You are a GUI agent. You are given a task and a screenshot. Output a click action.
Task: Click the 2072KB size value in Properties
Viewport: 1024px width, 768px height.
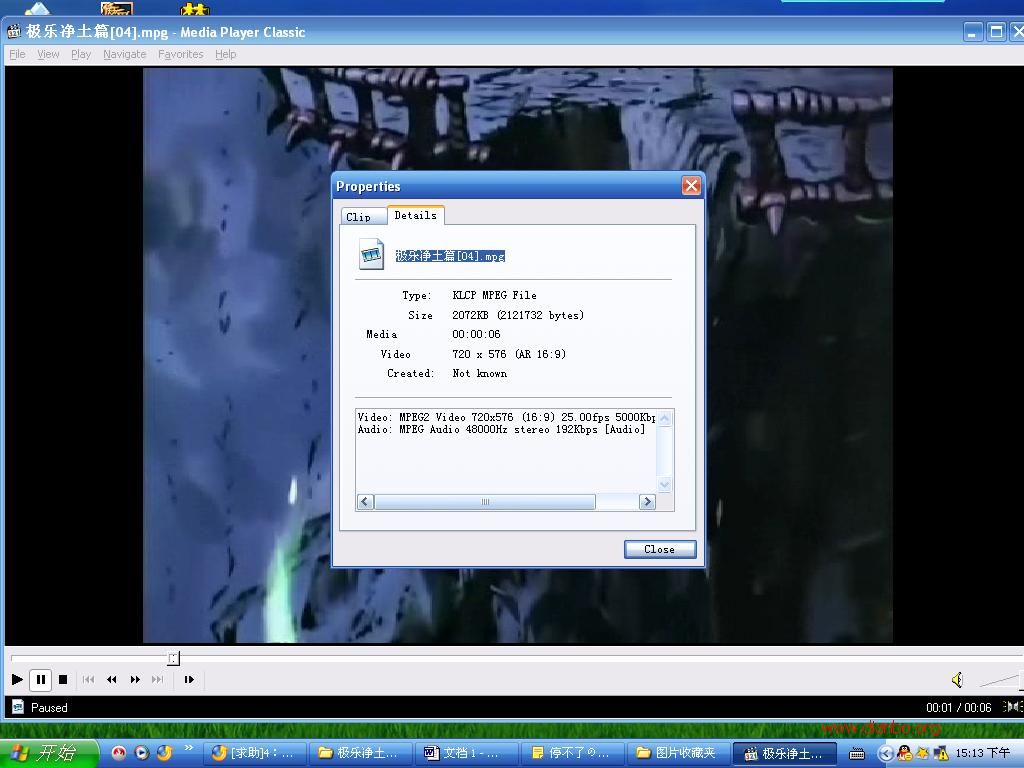(518, 315)
